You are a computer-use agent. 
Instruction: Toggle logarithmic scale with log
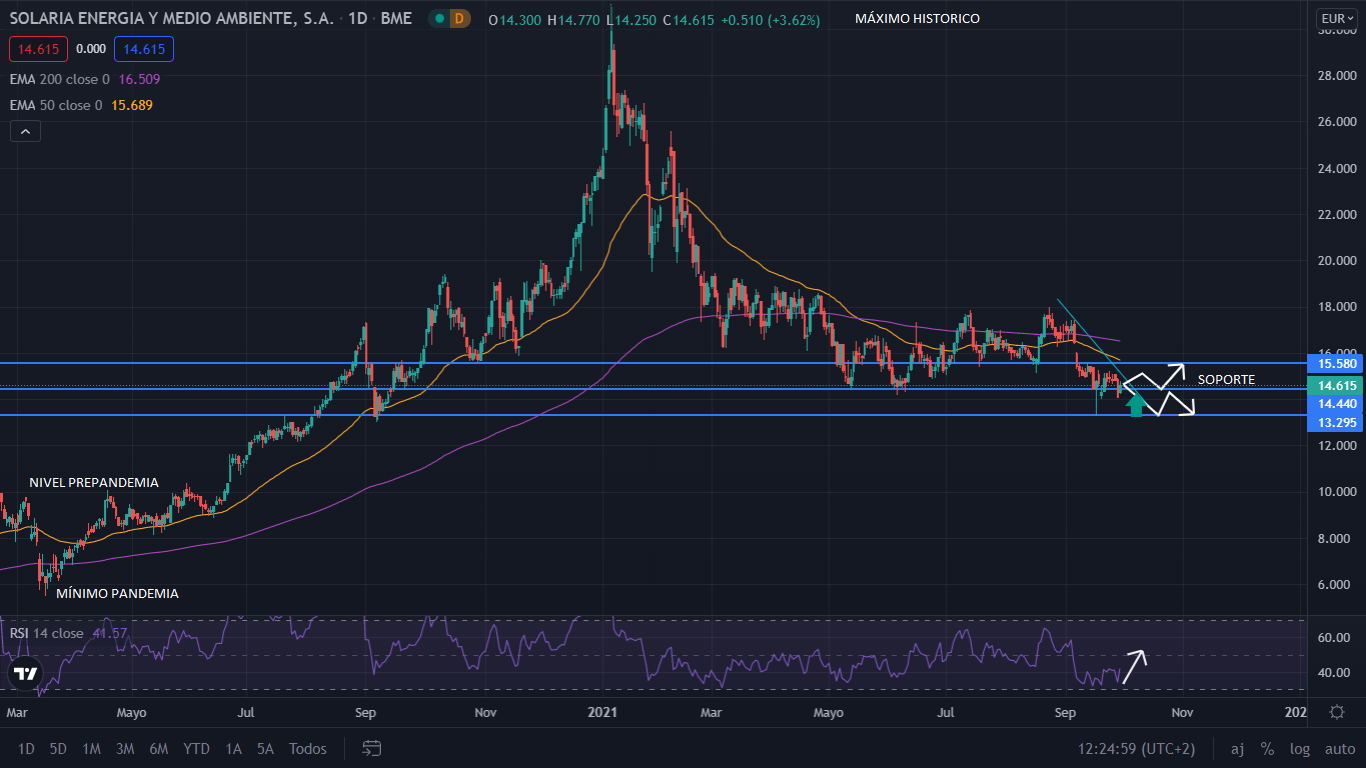pos(1300,748)
